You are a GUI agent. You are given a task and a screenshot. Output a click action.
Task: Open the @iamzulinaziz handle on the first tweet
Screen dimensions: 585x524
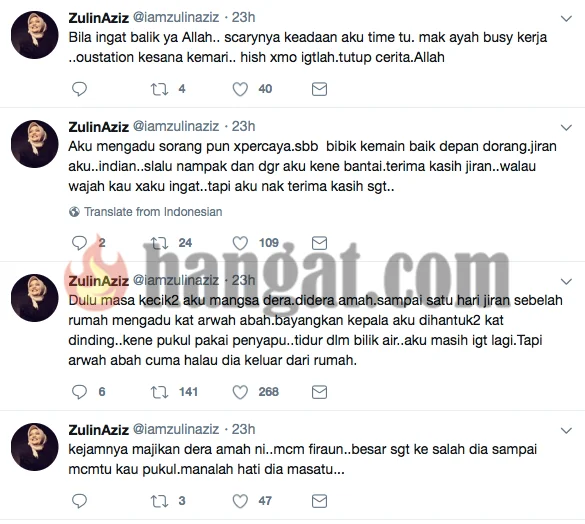176,17
